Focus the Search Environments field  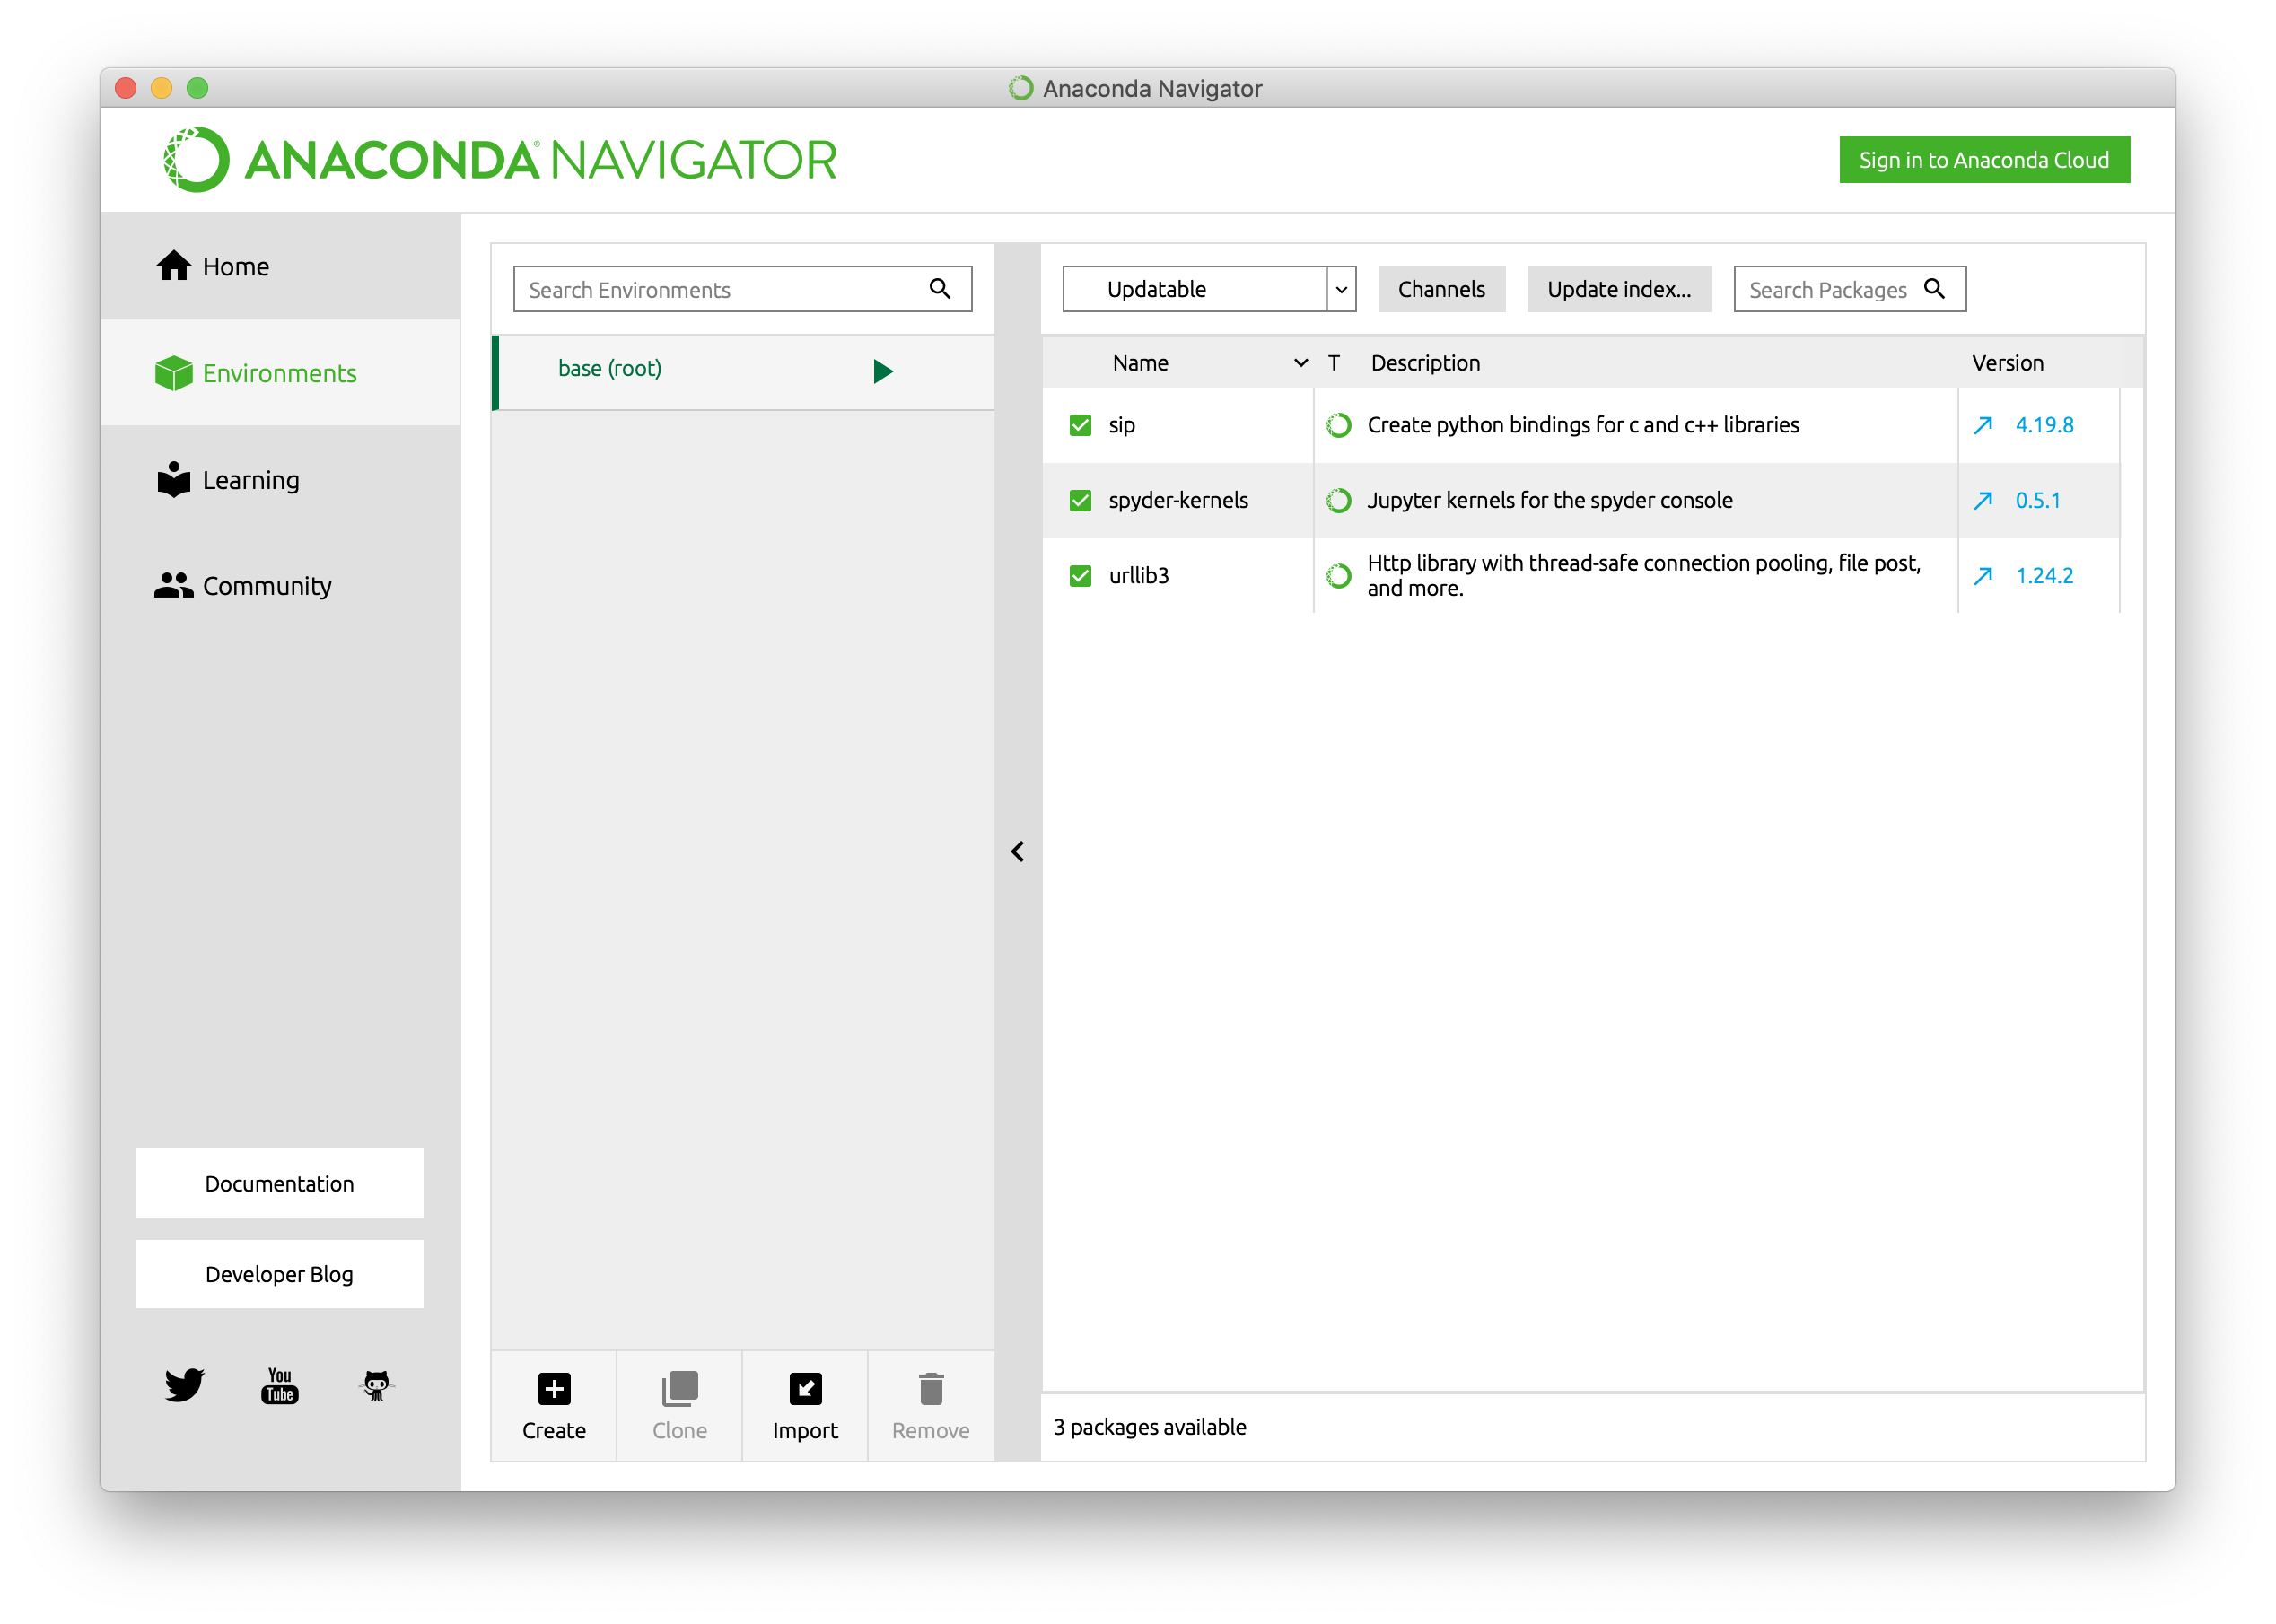(x=743, y=289)
